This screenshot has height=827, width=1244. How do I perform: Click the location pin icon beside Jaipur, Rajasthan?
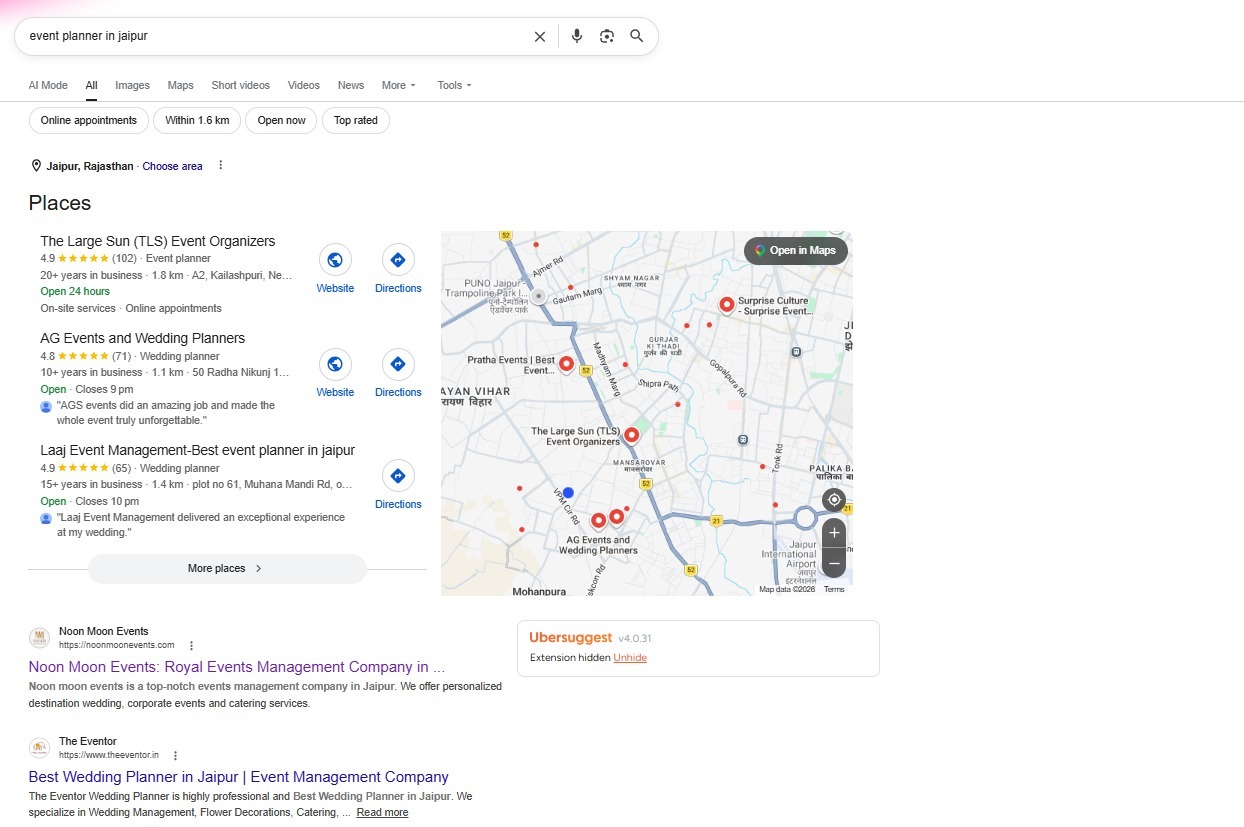point(37,166)
